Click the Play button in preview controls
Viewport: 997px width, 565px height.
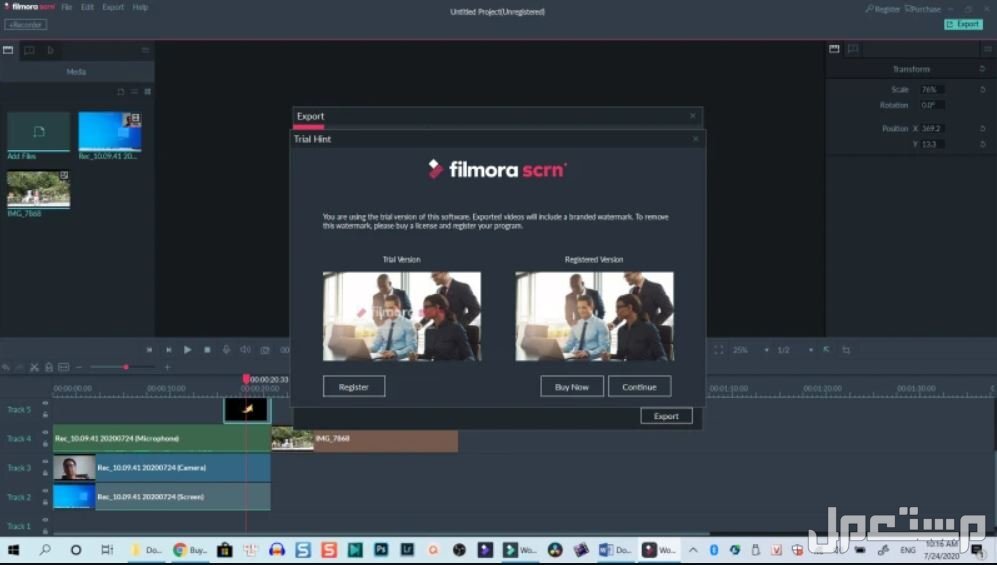click(x=188, y=350)
